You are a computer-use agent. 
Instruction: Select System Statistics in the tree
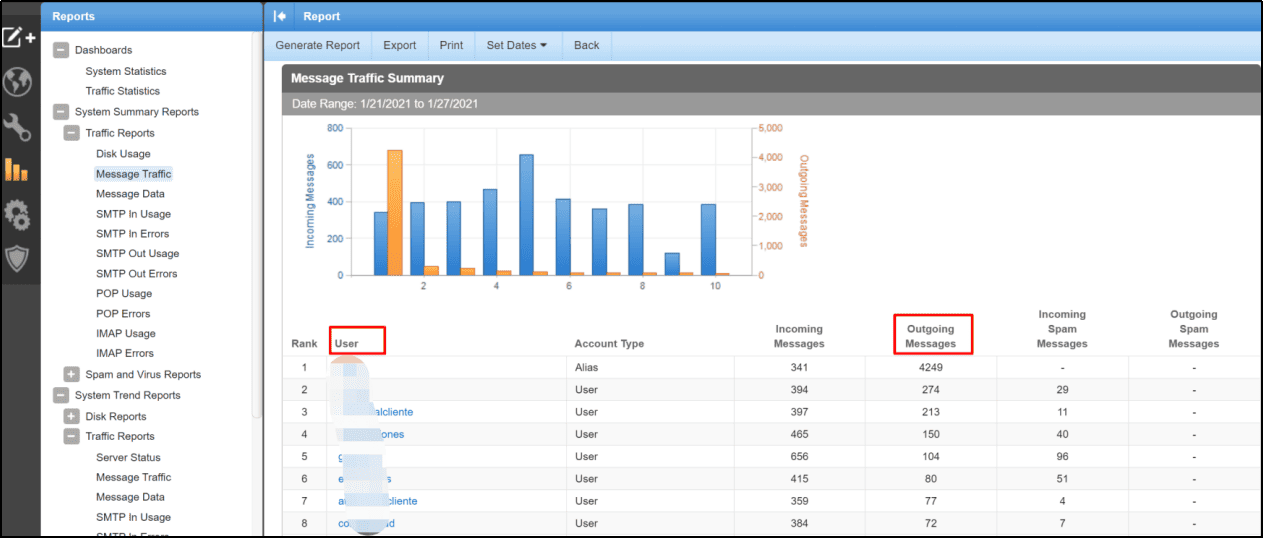click(126, 71)
